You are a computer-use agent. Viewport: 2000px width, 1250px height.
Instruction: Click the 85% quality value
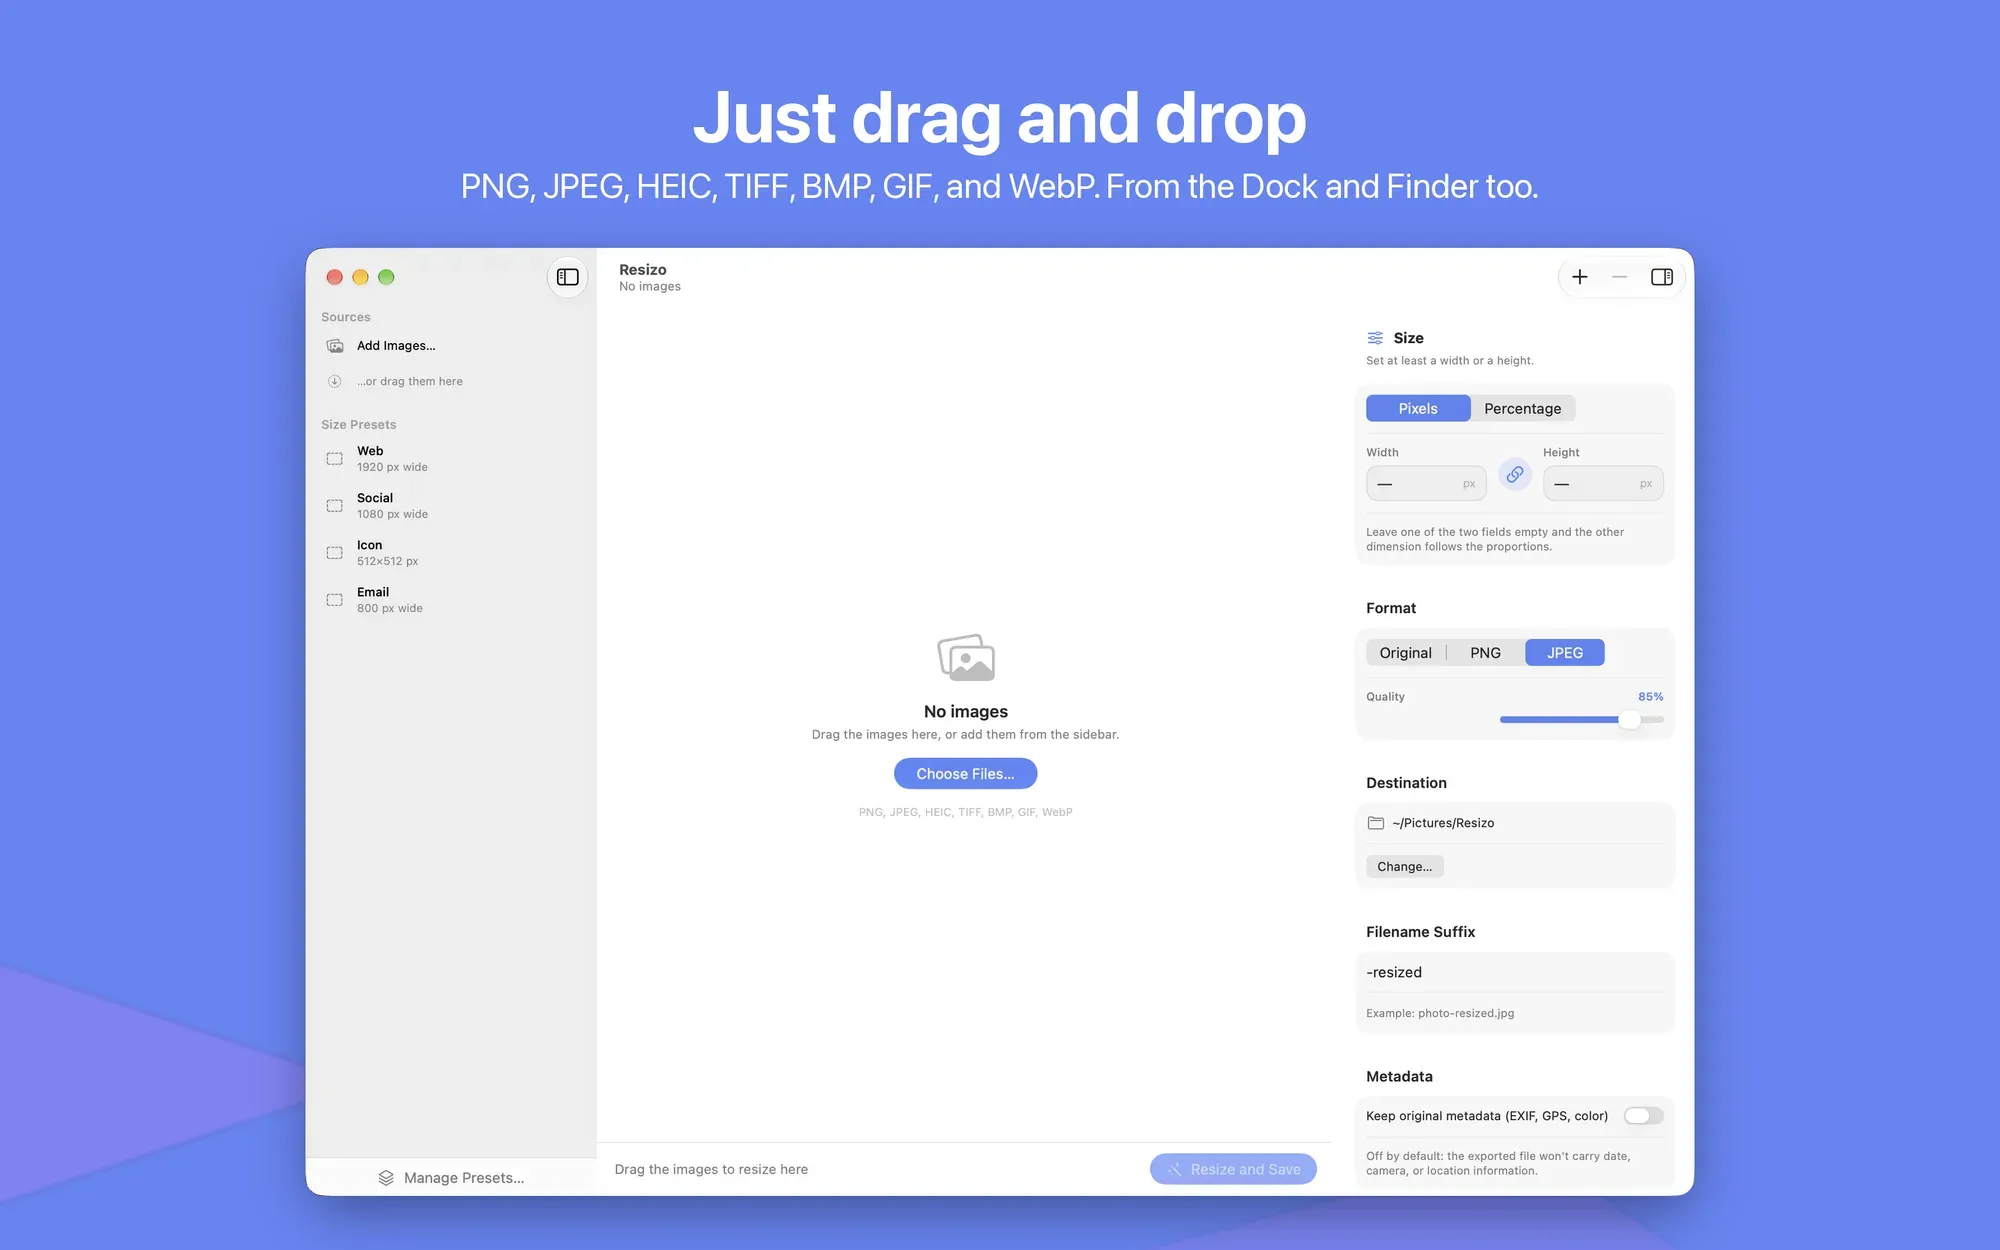pos(1650,697)
